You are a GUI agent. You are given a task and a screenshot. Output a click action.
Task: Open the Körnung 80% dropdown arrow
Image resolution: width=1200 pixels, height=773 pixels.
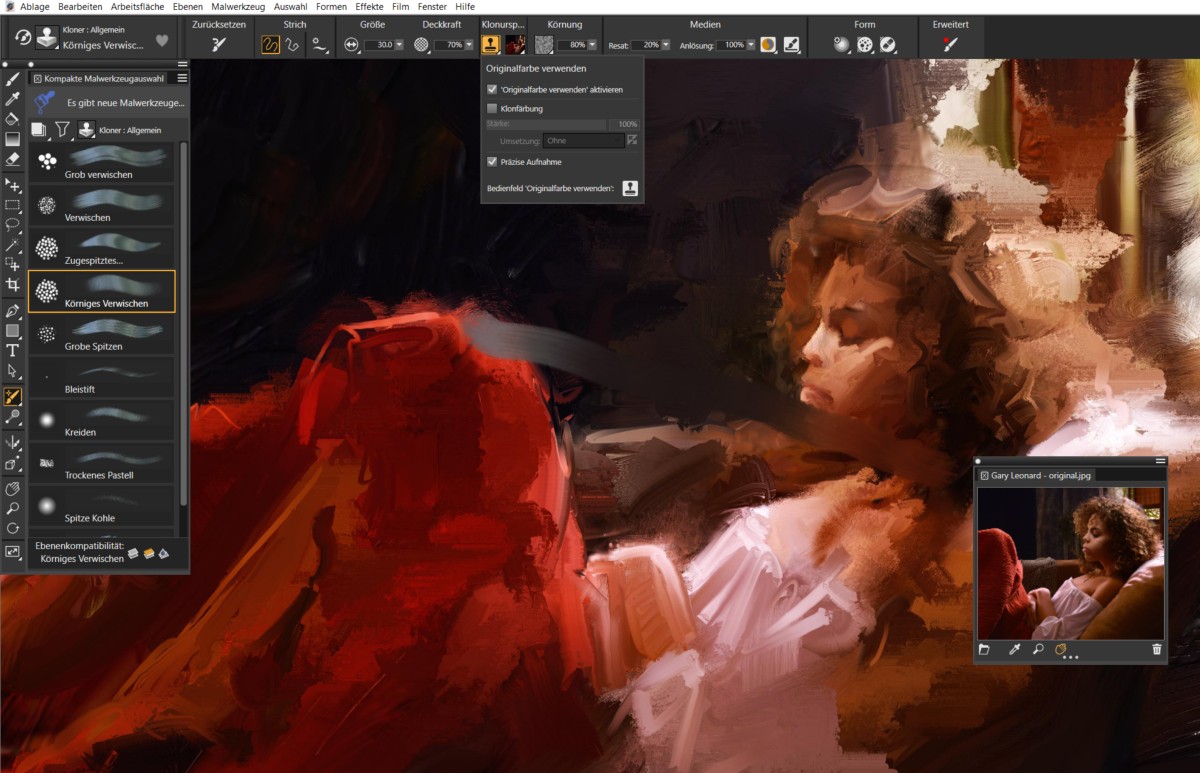pos(593,45)
